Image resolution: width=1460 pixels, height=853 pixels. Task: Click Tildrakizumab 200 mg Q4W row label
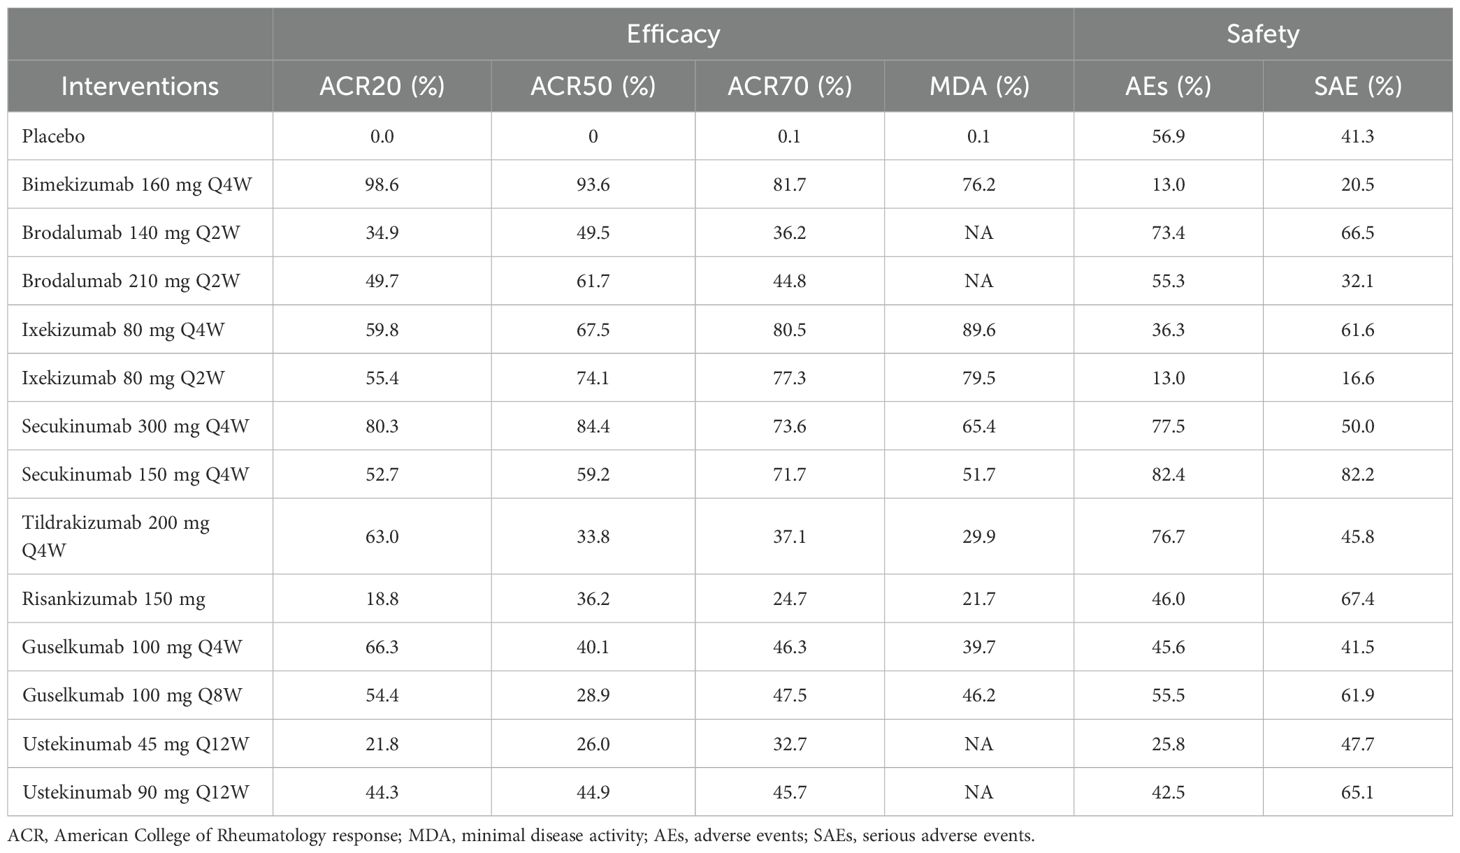[116, 536]
